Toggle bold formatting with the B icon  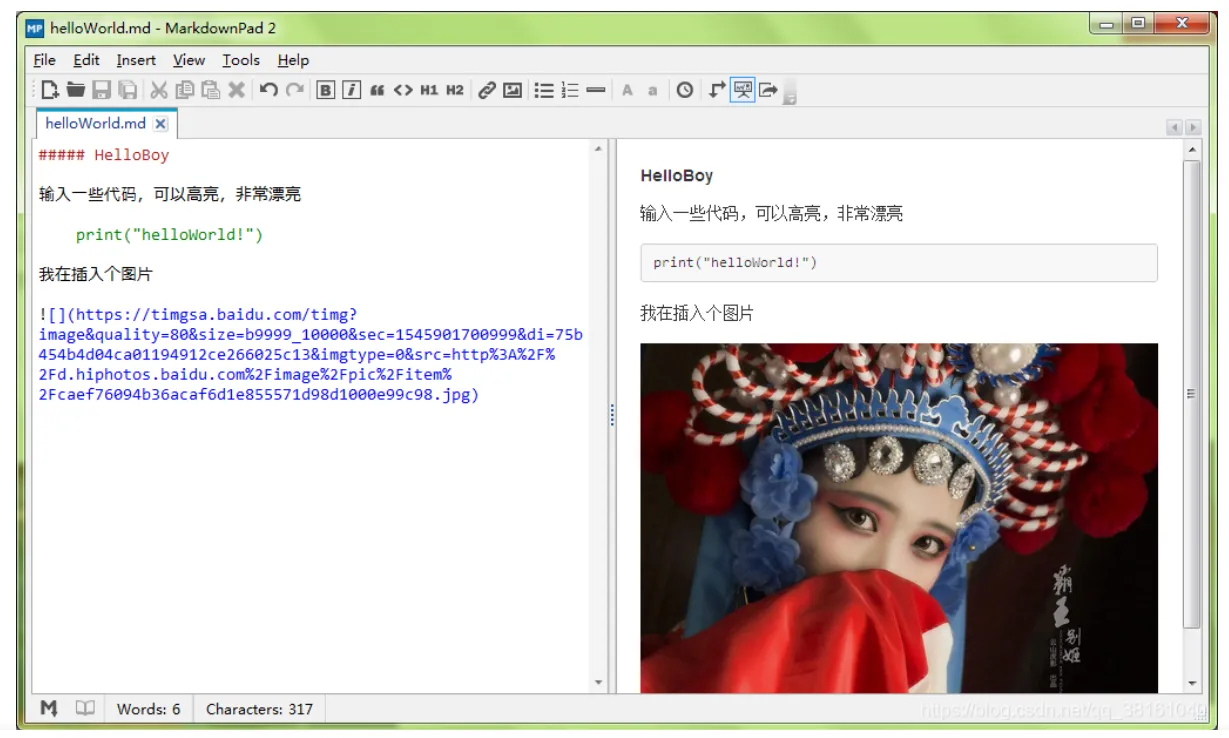click(x=325, y=90)
